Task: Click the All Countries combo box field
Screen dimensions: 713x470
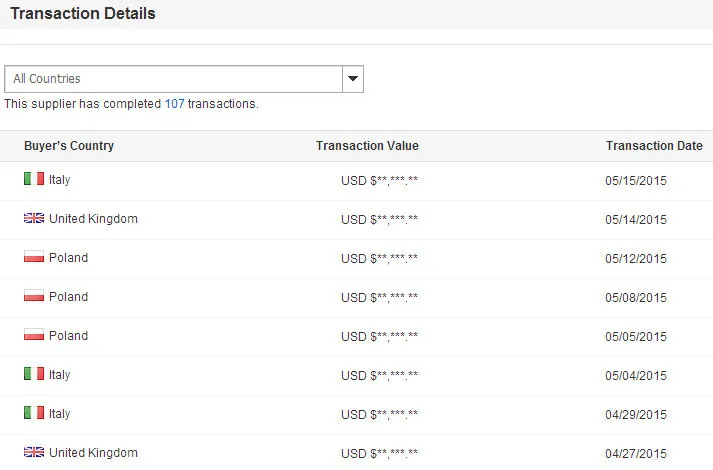Action: [172, 79]
